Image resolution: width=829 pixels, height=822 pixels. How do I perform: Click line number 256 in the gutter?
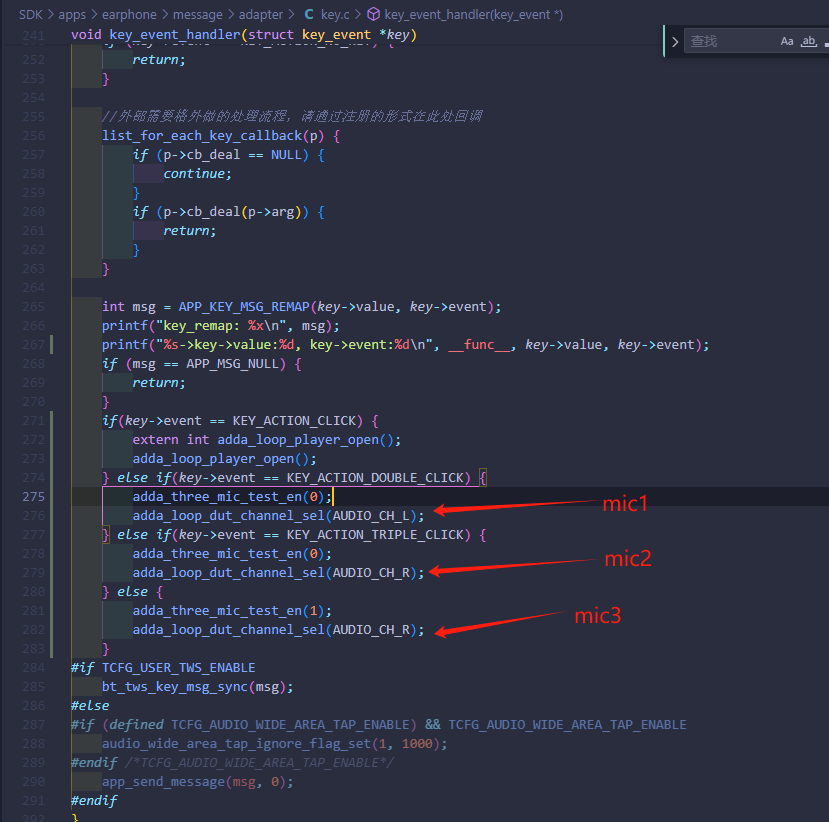[33, 135]
